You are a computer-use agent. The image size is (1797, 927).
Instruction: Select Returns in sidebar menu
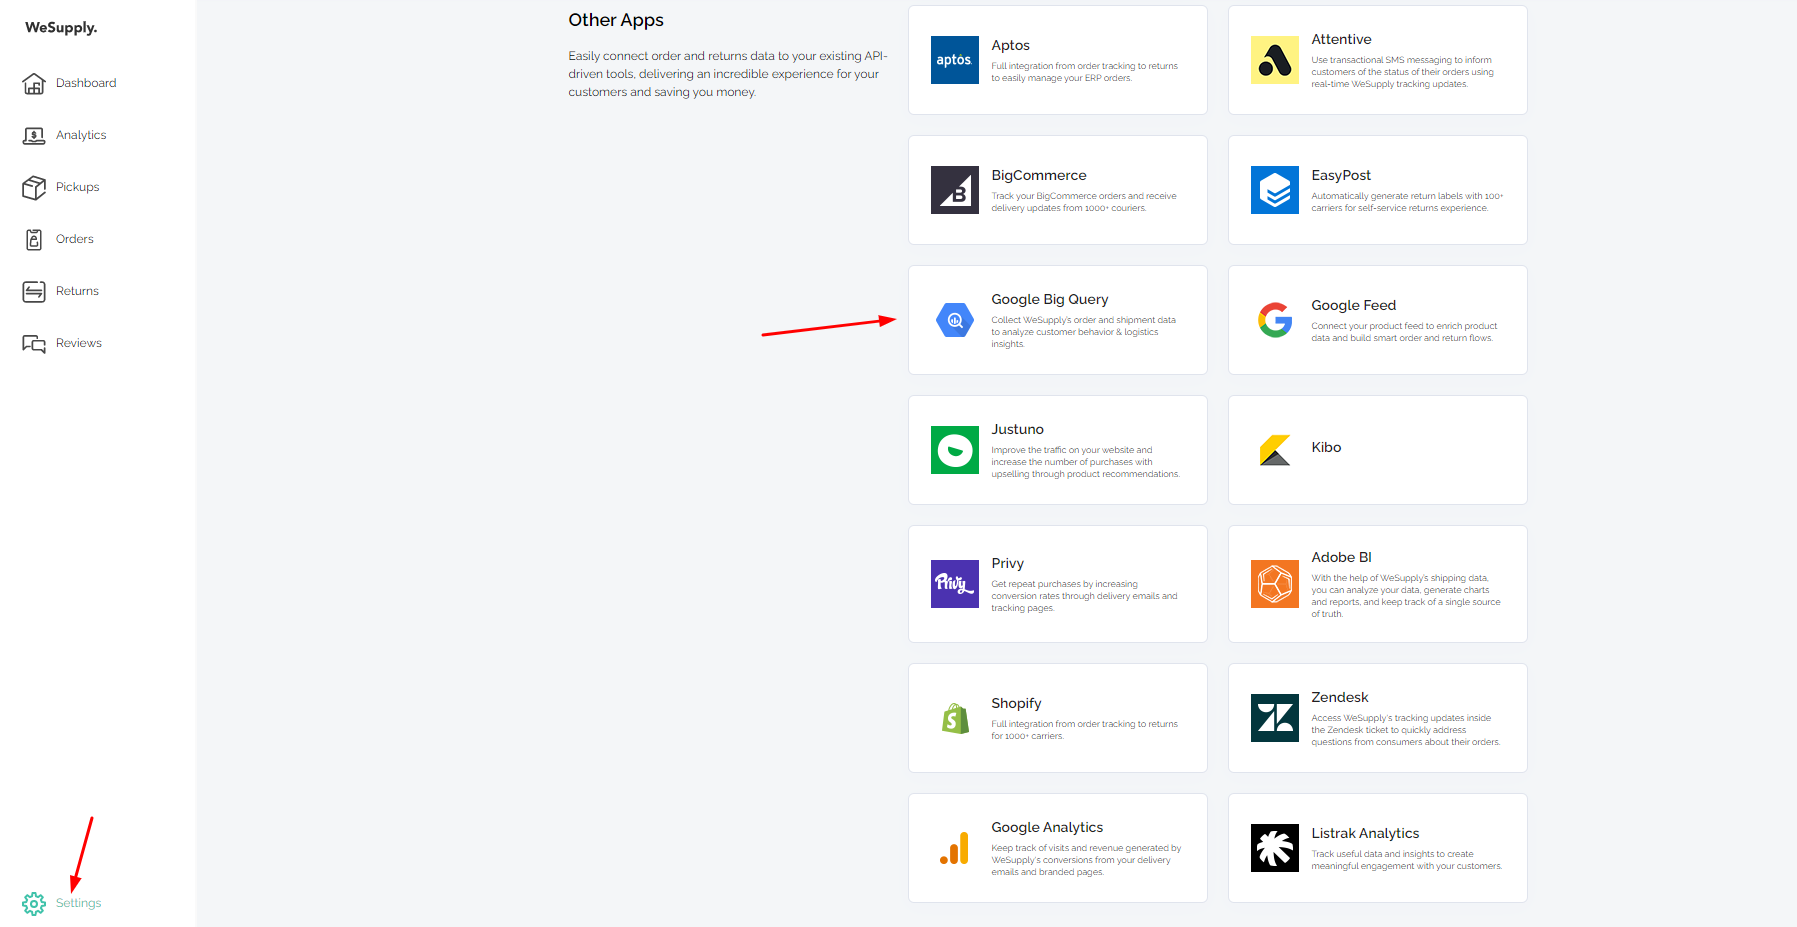click(x=77, y=291)
